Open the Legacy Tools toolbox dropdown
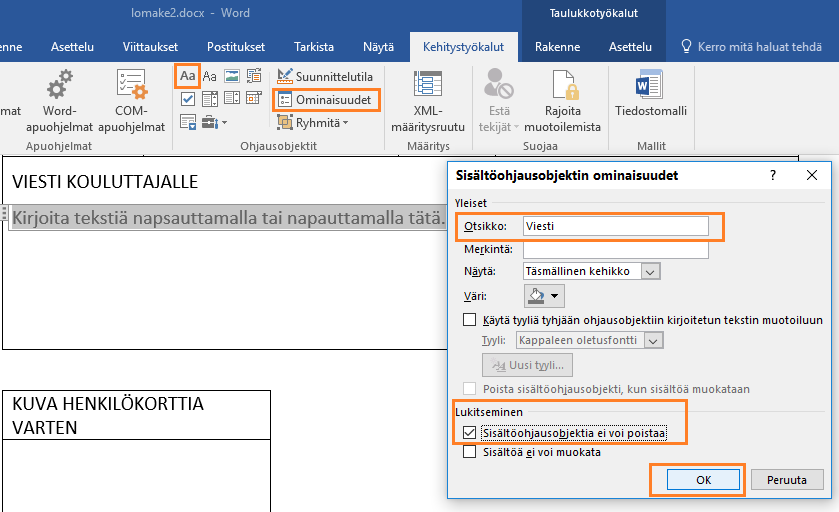This screenshot has height=512, width=839. 215,123
